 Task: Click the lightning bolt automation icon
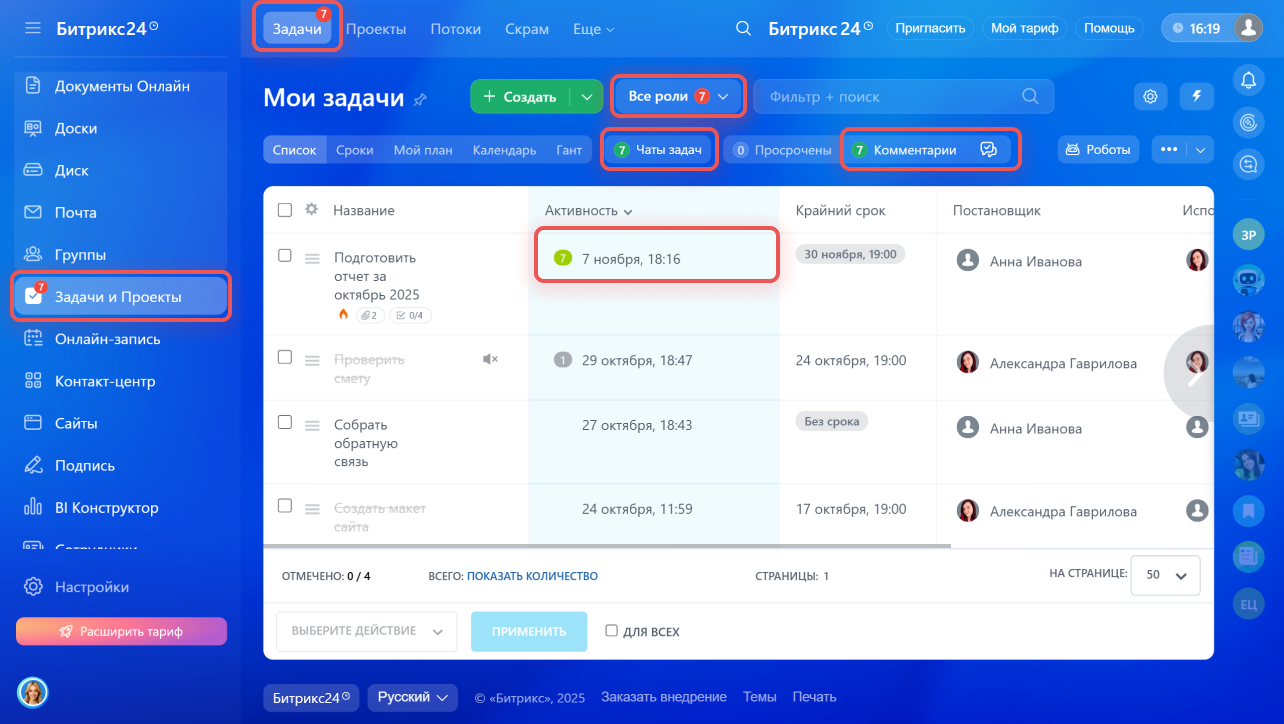tap(1196, 96)
